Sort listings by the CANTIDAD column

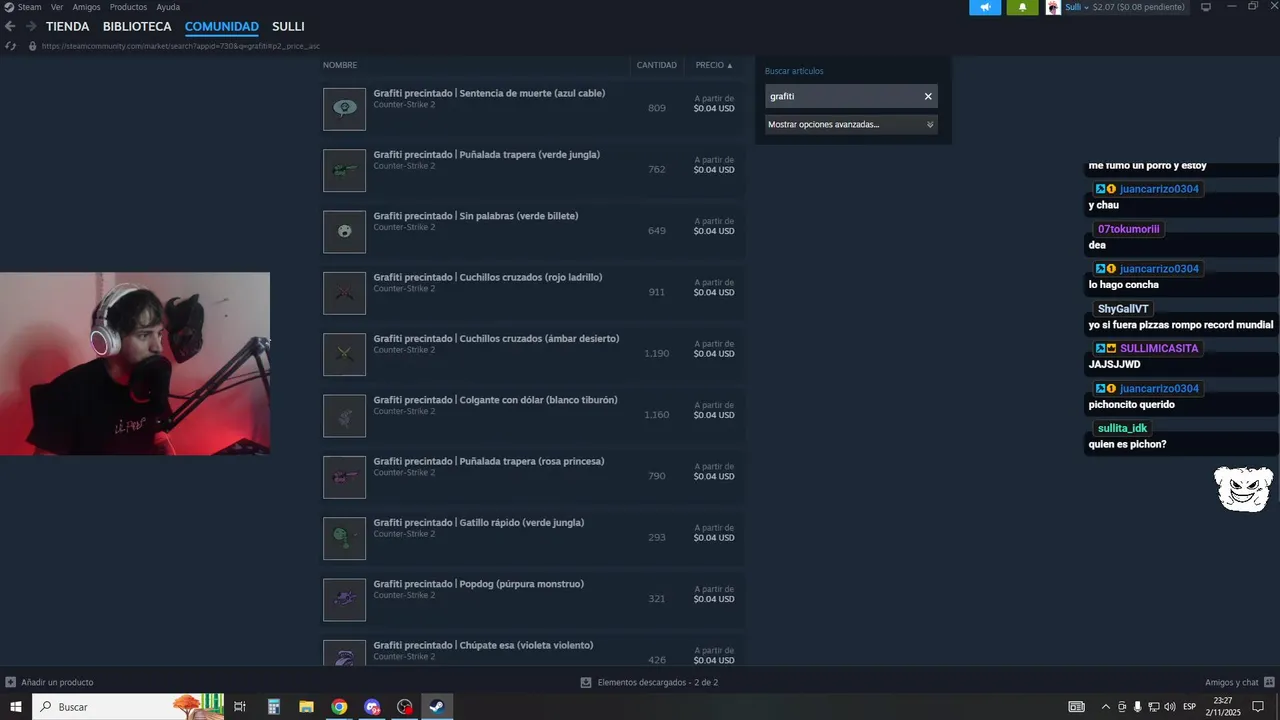coord(657,65)
